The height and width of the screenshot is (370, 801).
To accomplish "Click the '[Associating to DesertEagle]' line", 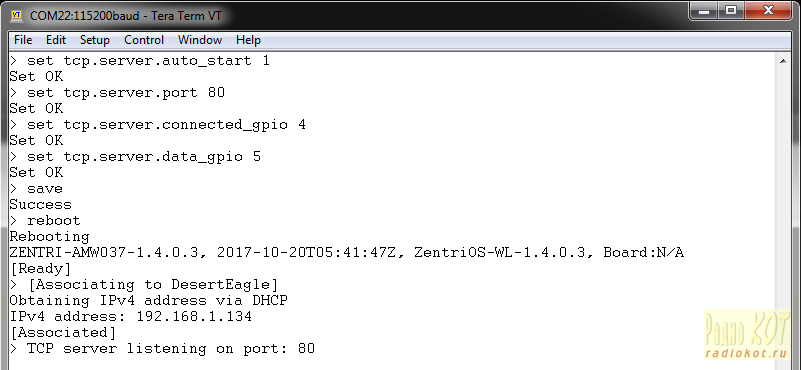I will [144, 285].
